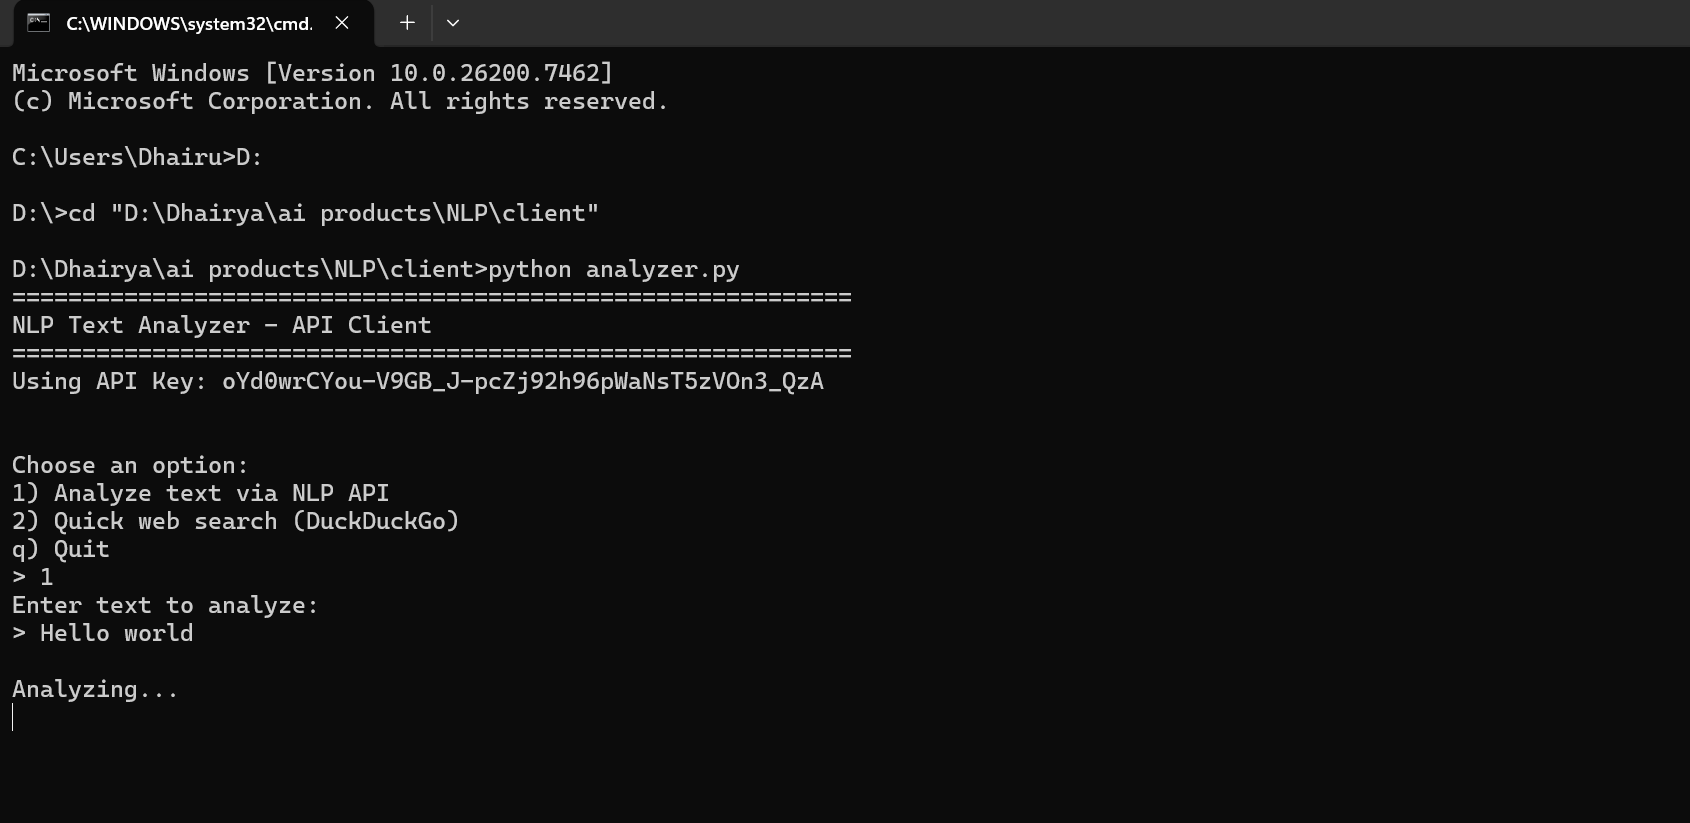Click the "Enter text to analyze:" prompt
Screen dimensions: 1690x823
click(164, 605)
